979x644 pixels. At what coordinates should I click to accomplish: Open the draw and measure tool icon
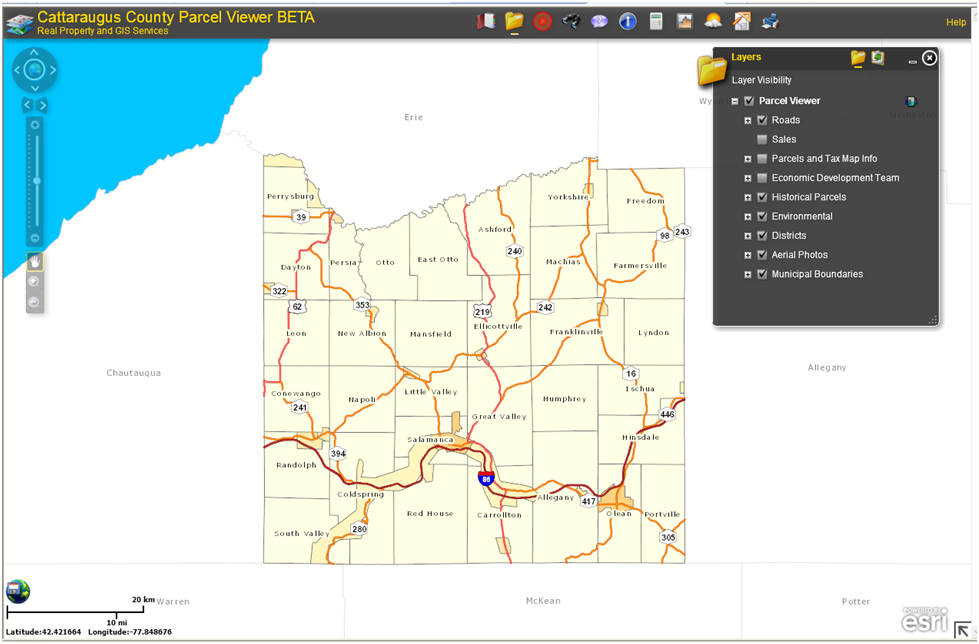[x=741, y=22]
